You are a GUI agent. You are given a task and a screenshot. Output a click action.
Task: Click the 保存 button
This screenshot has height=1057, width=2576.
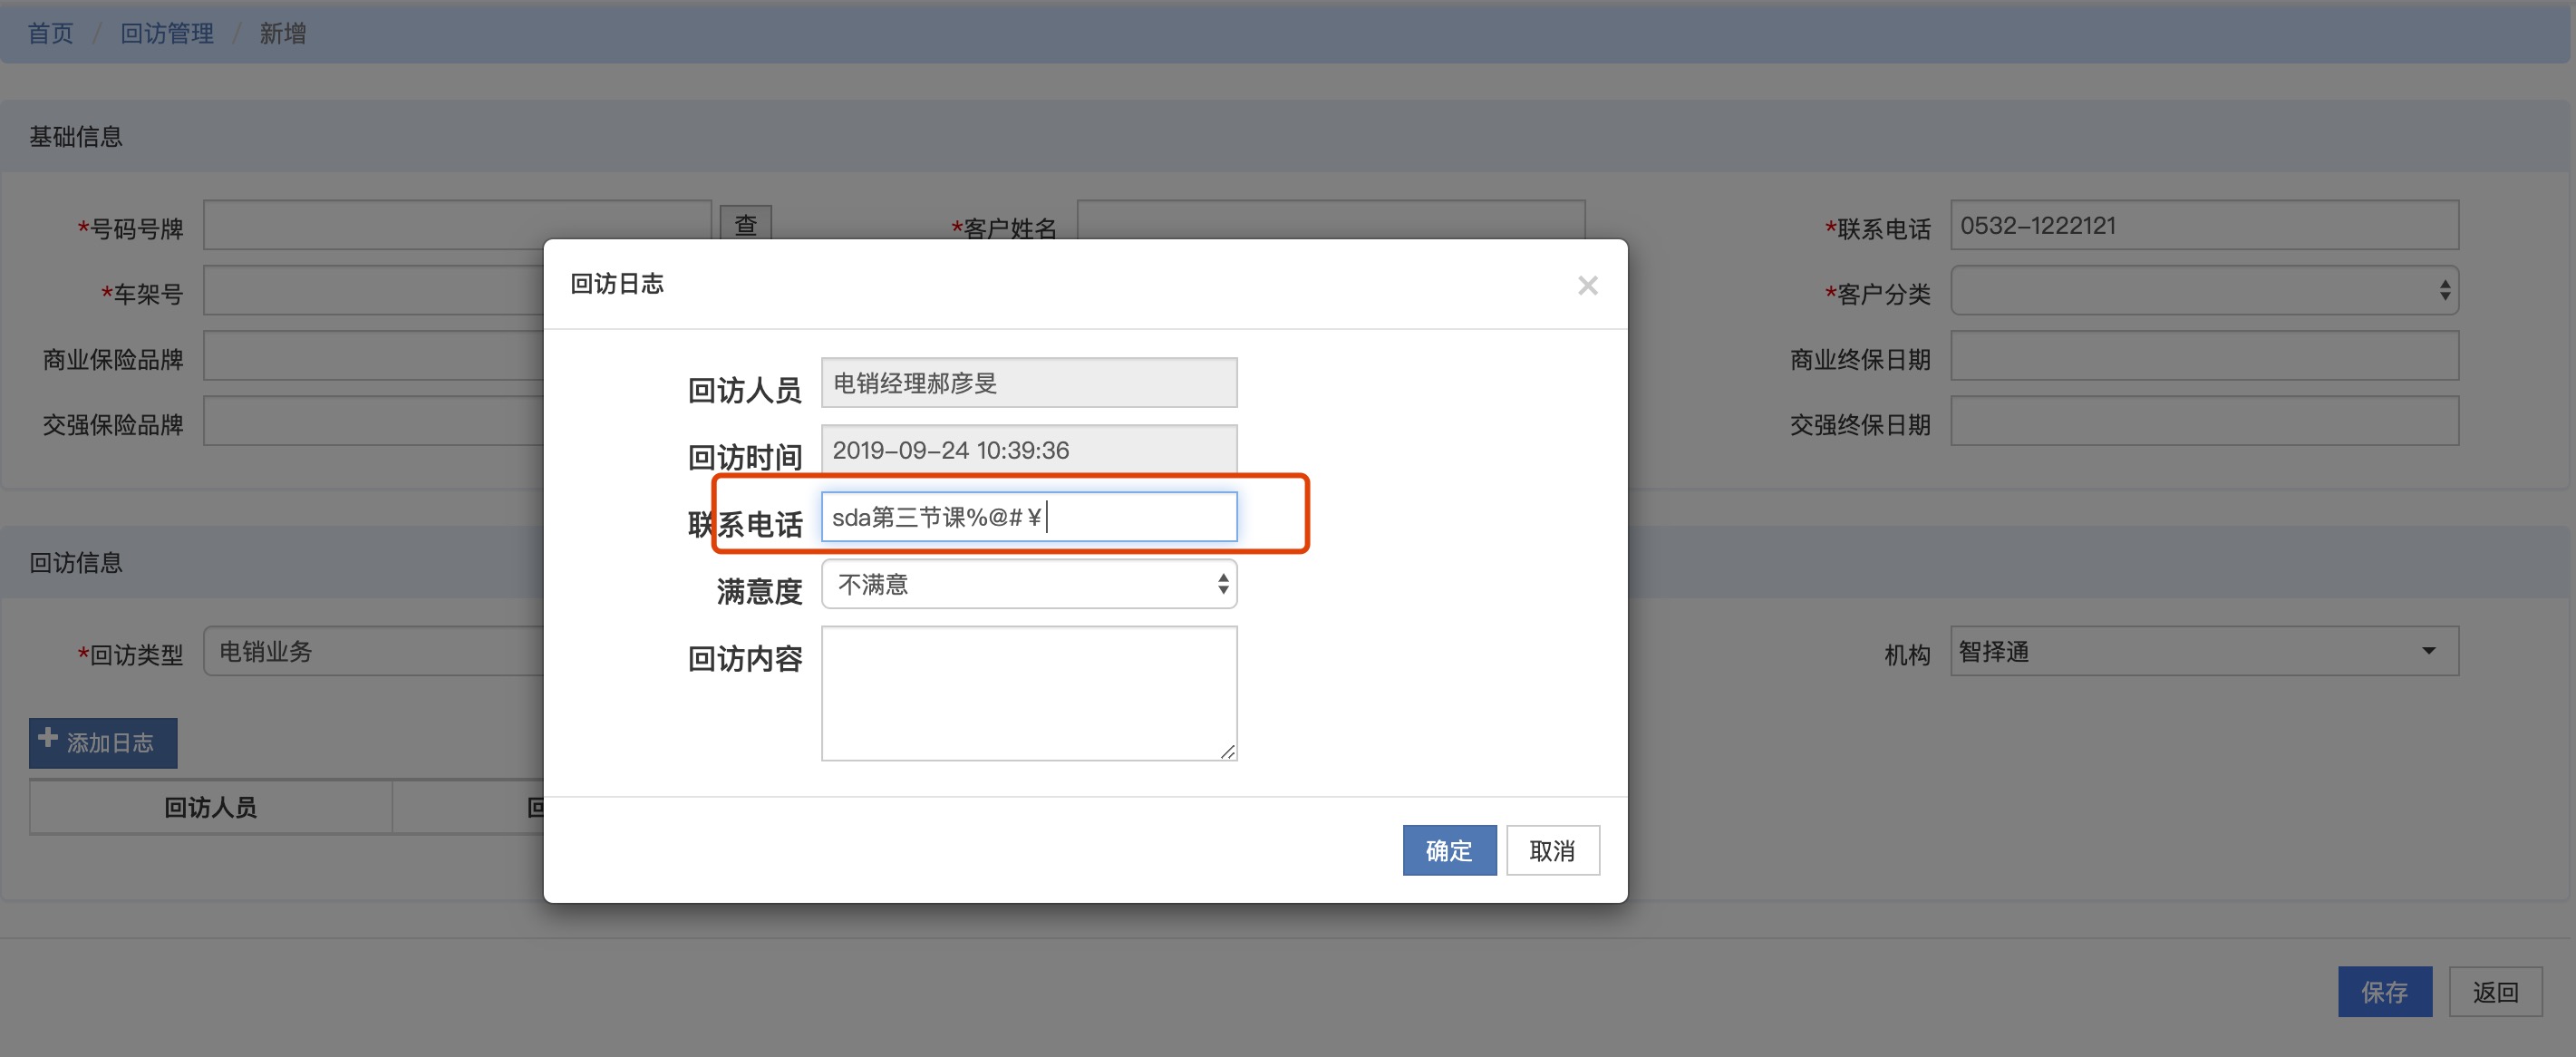[x=2384, y=991]
